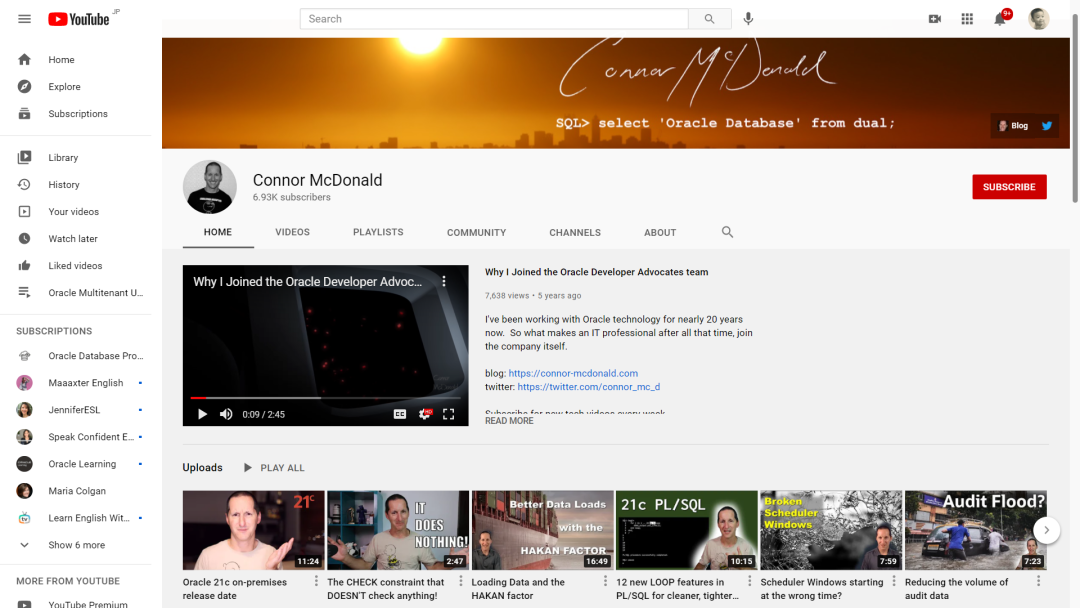Open featured video more options menu
This screenshot has height=608, width=1080.
444,282
